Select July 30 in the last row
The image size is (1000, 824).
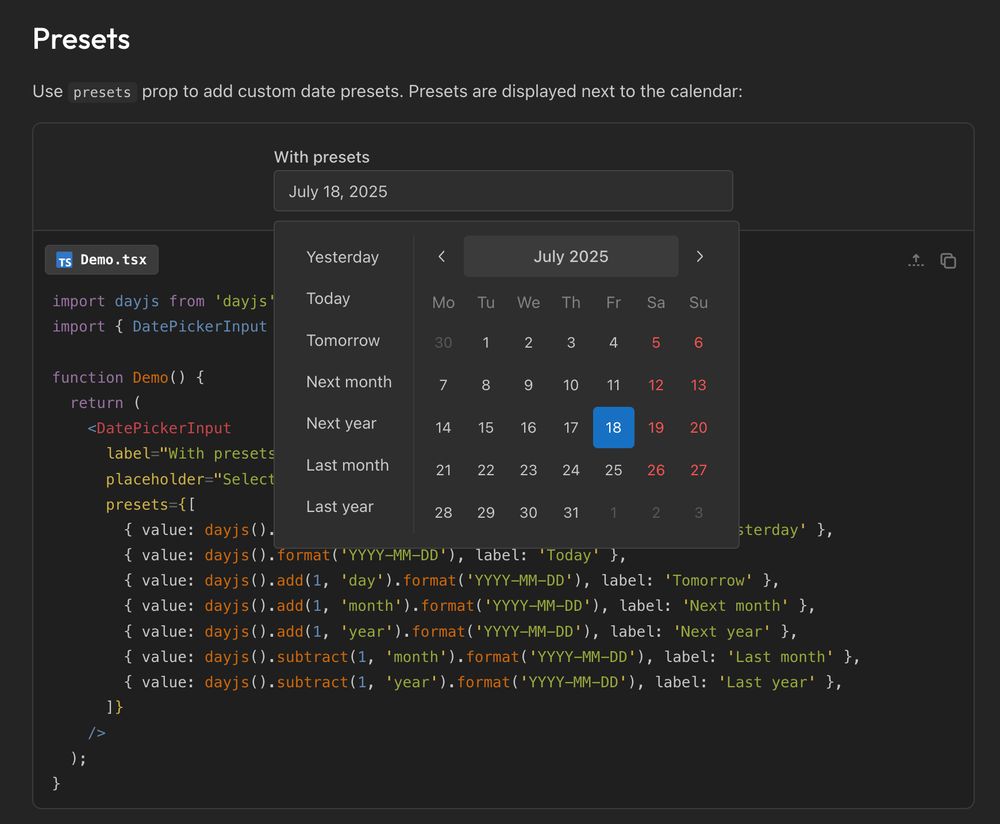click(x=528, y=513)
